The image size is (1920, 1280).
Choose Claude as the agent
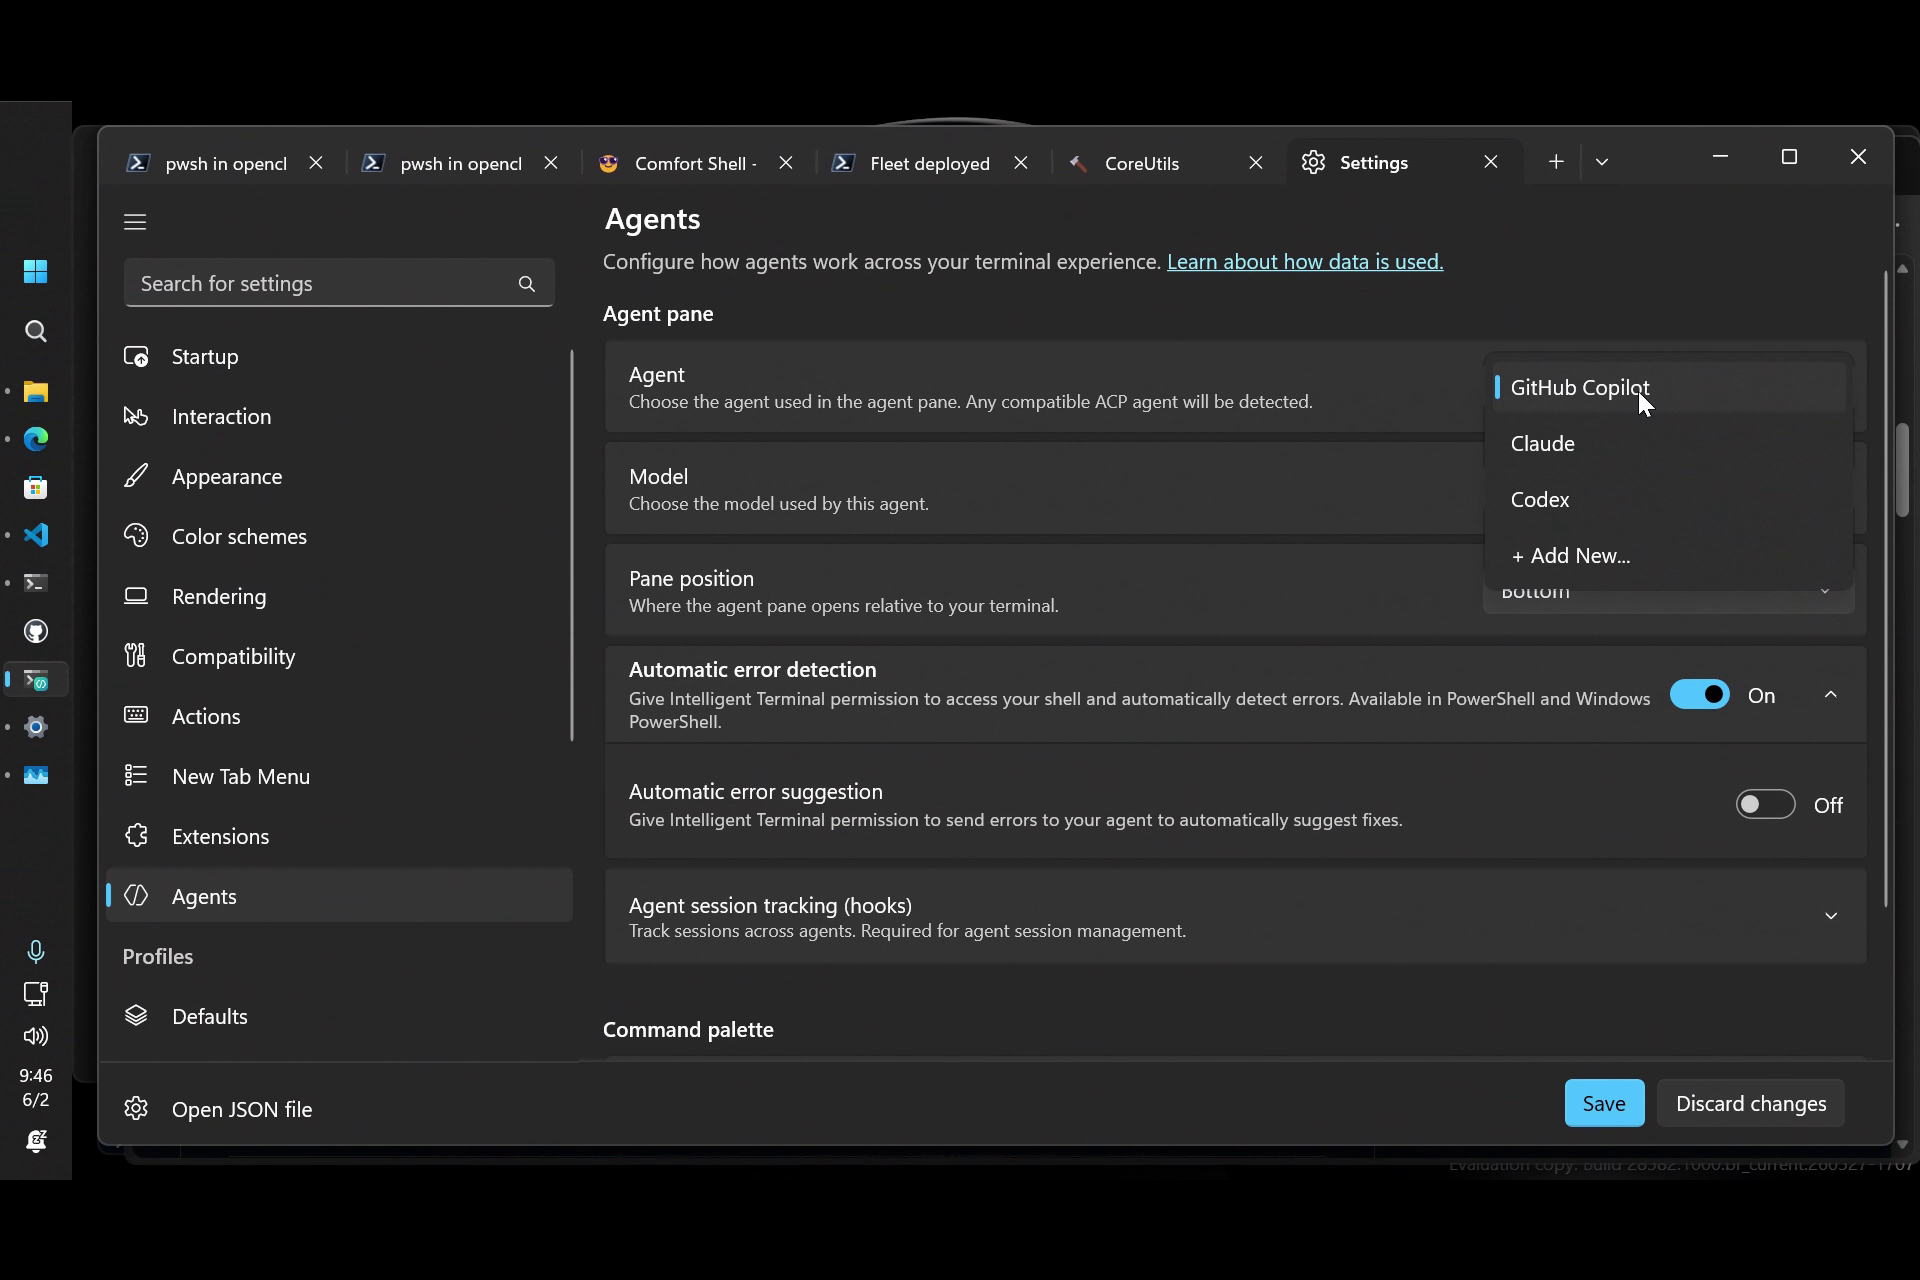(1669, 444)
